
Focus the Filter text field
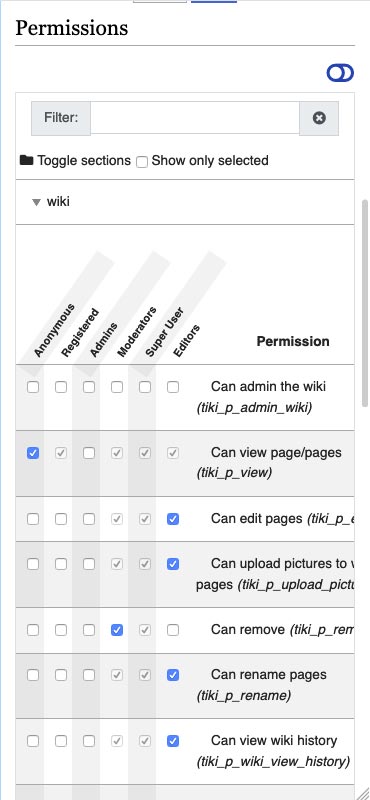[195, 118]
